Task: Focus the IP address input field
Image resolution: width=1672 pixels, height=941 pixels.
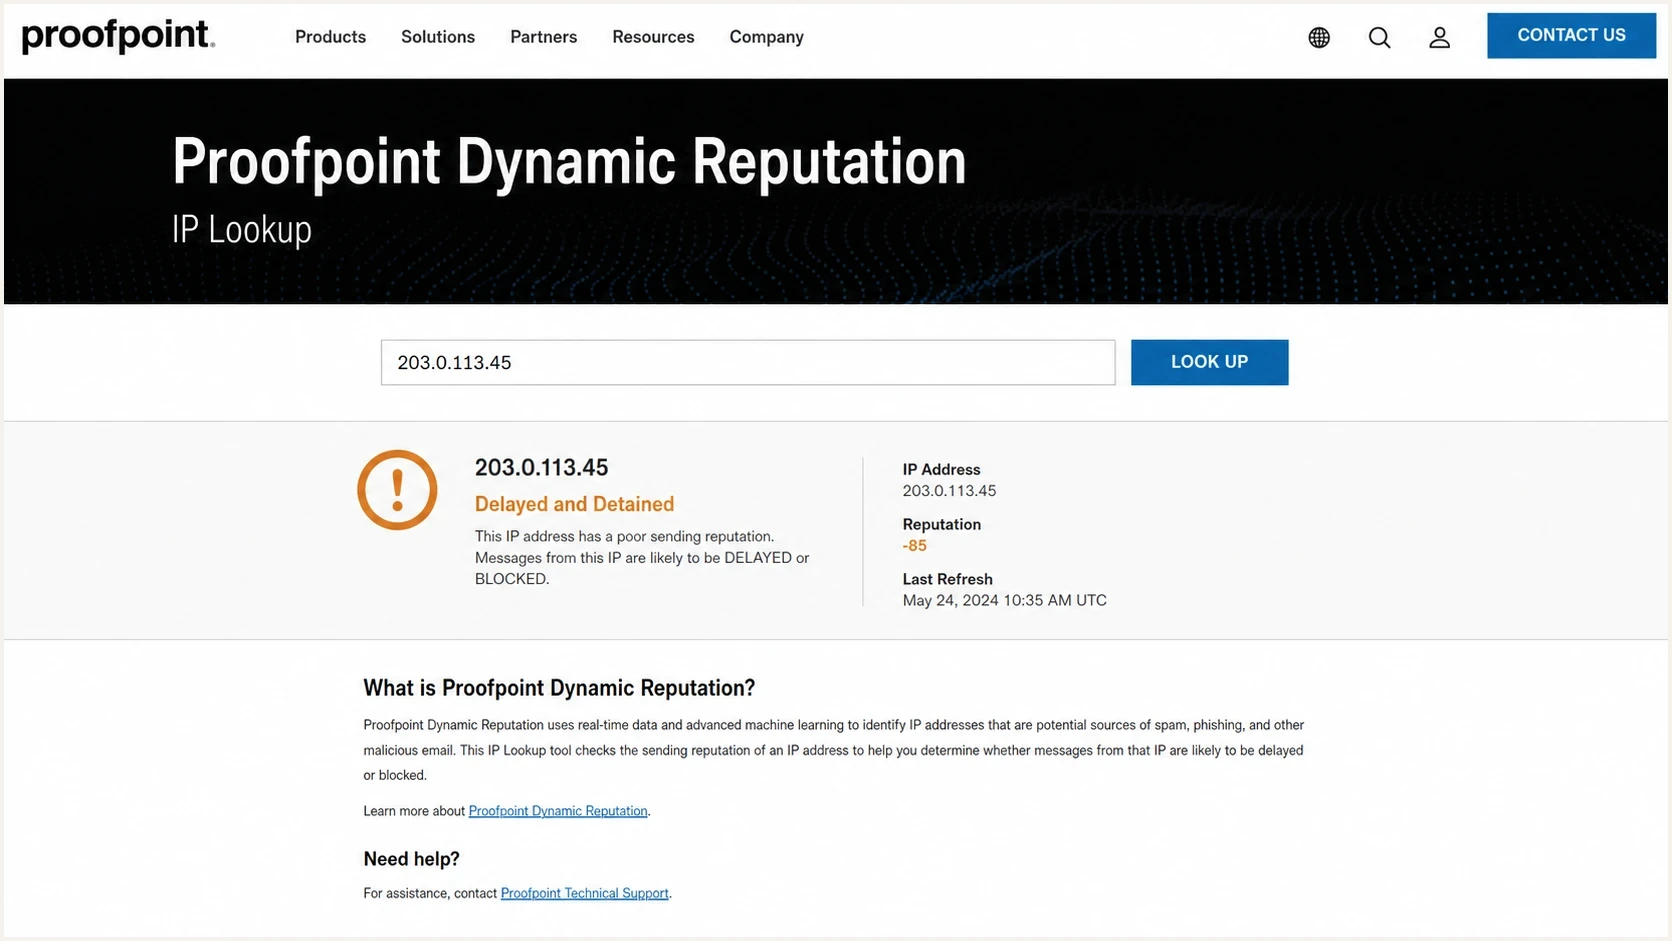Action: tap(748, 362)
